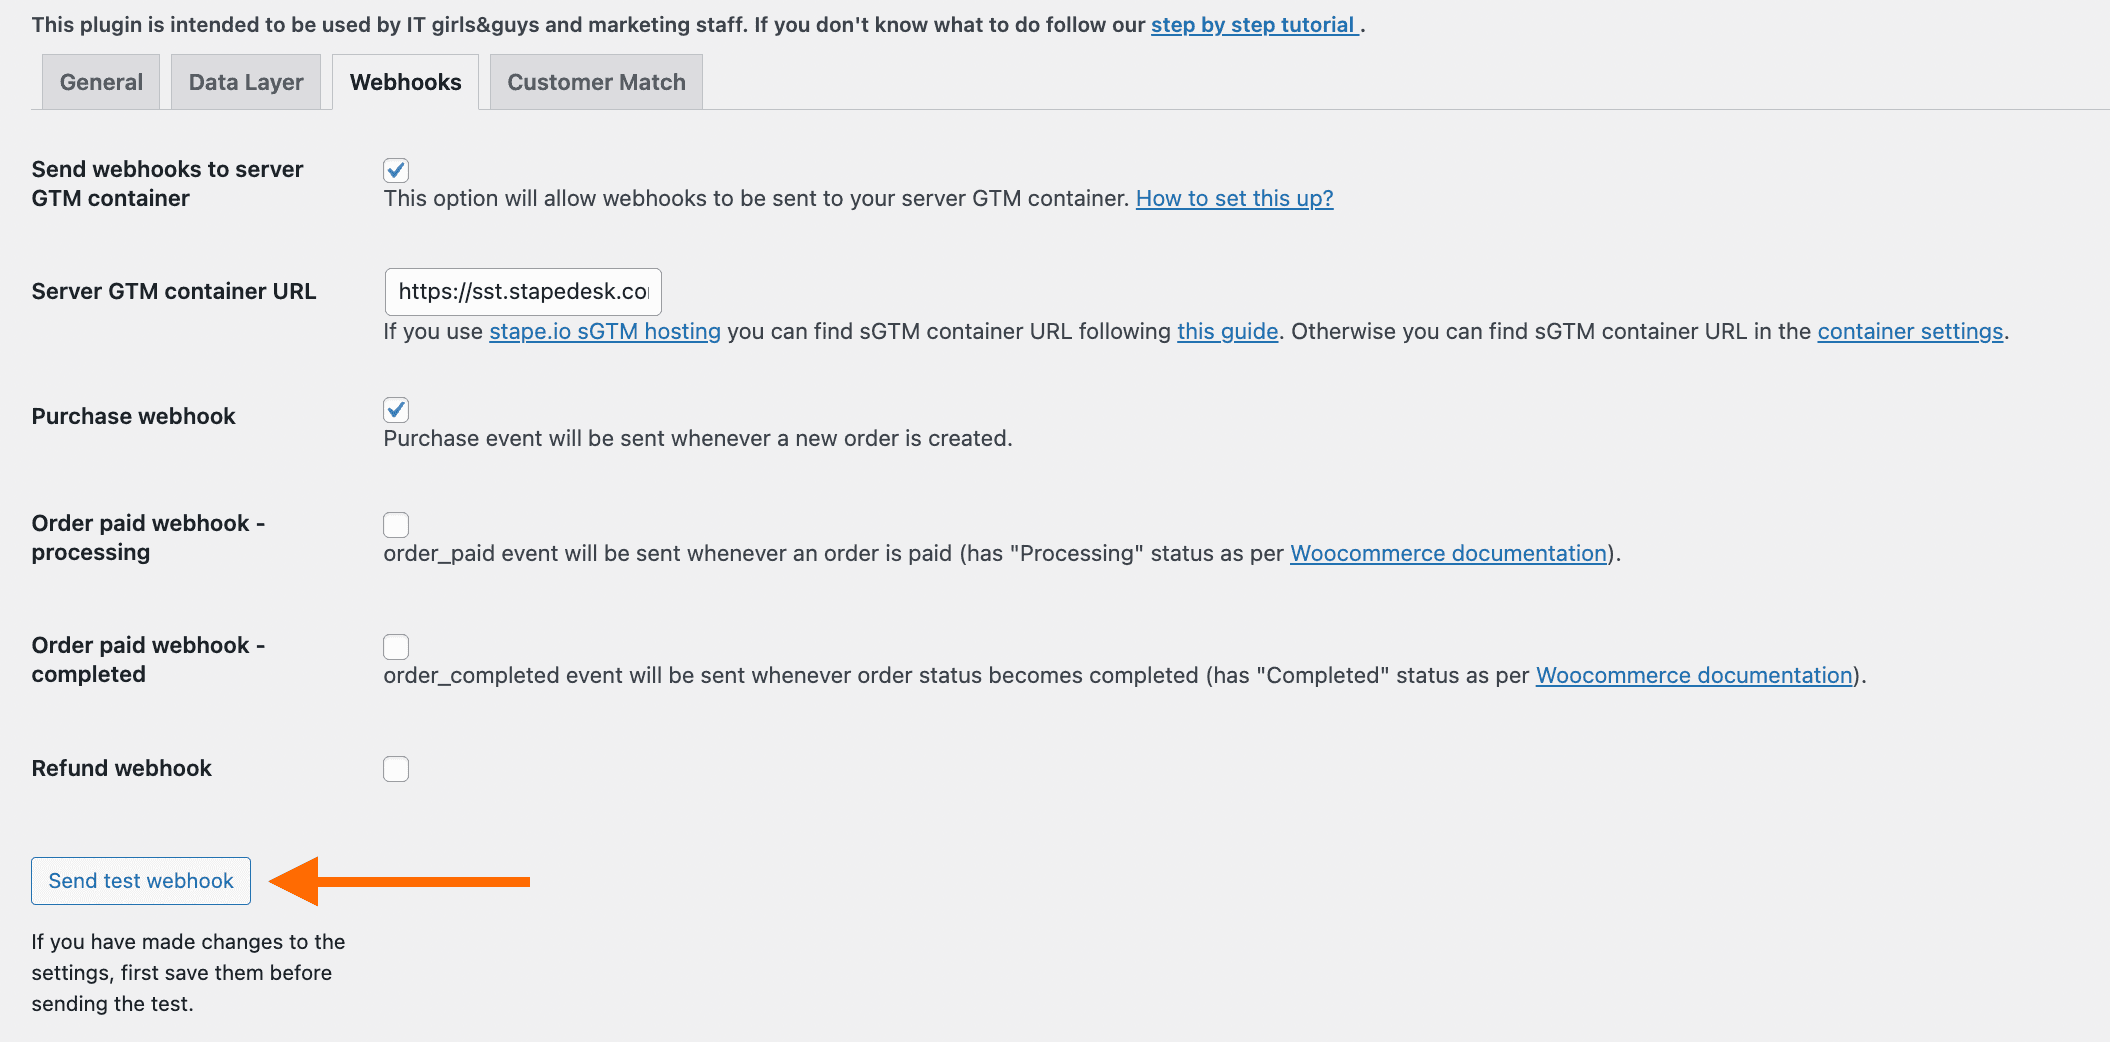2110x1042 pixels.
Task: Enable the order paid processing webhook
Action: tap(395, 524)
